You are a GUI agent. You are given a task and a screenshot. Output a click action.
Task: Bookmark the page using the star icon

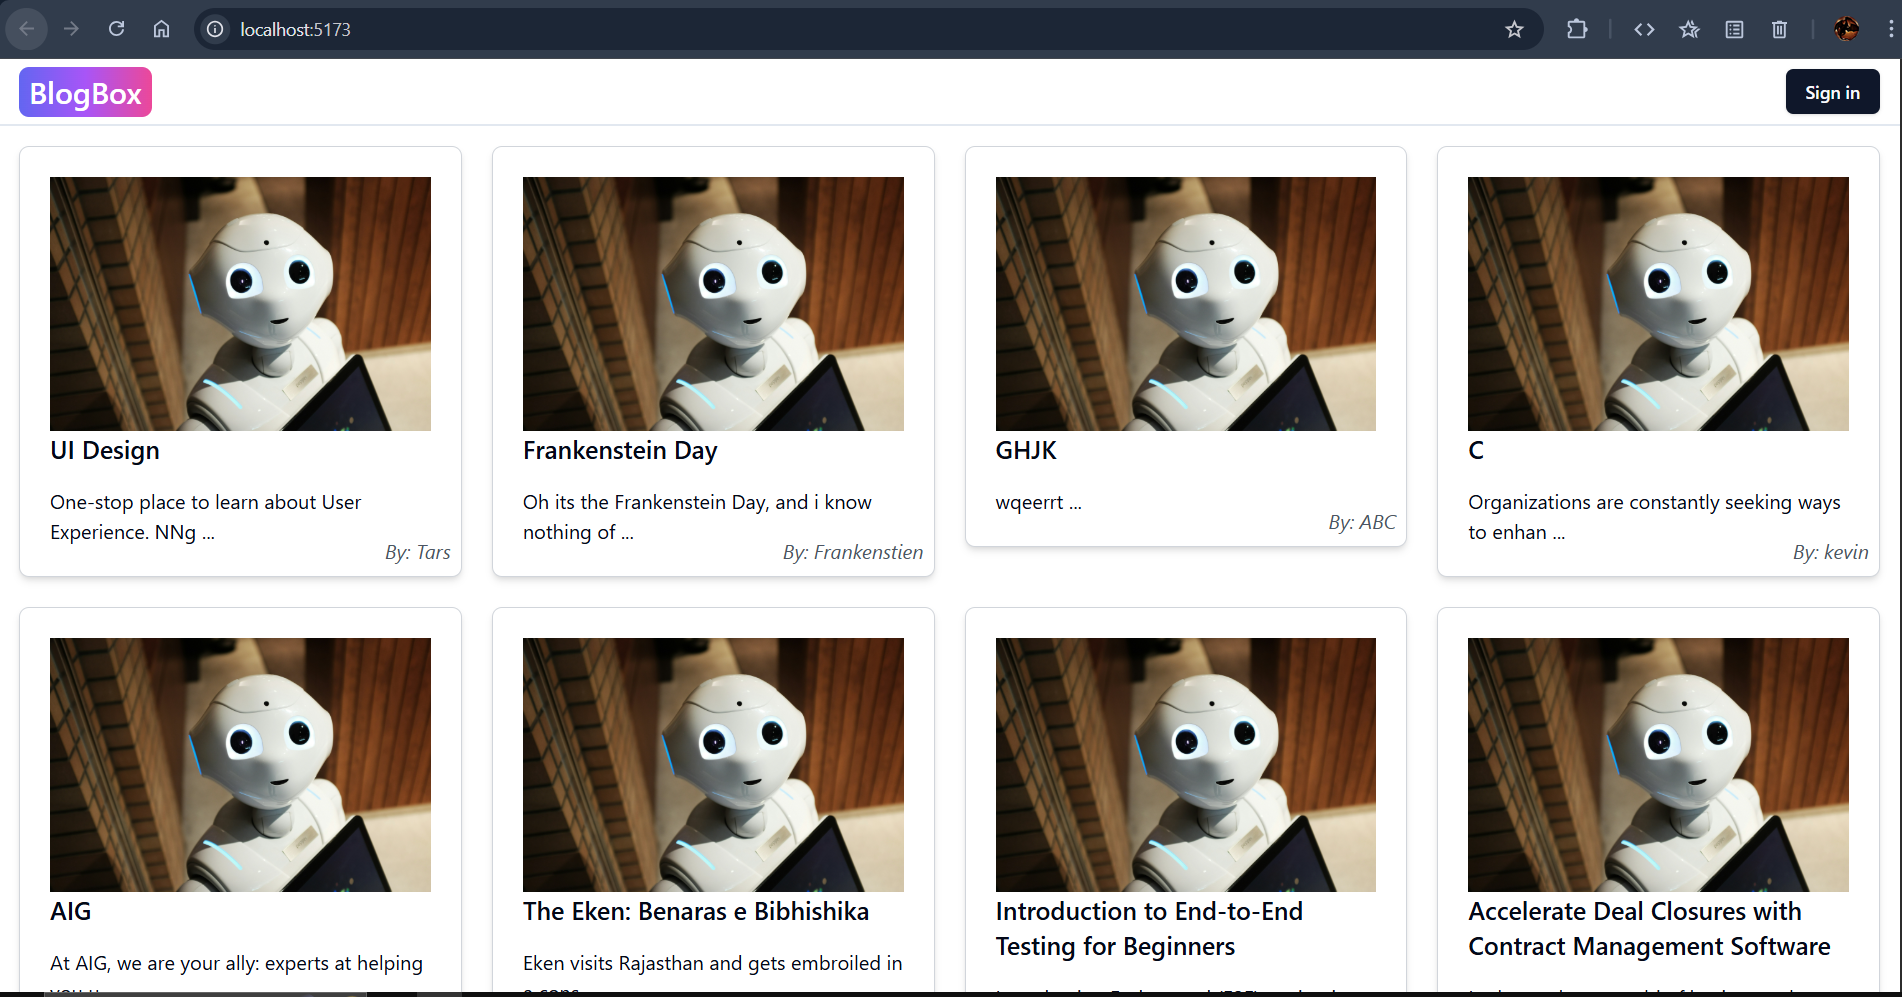pyautogui.click(x=1514, y=29)
